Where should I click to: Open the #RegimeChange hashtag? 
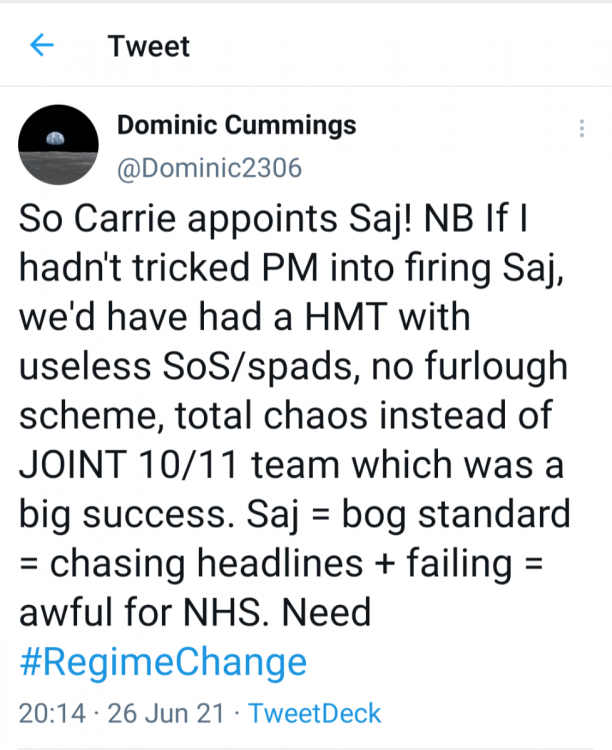coord(163,662)
